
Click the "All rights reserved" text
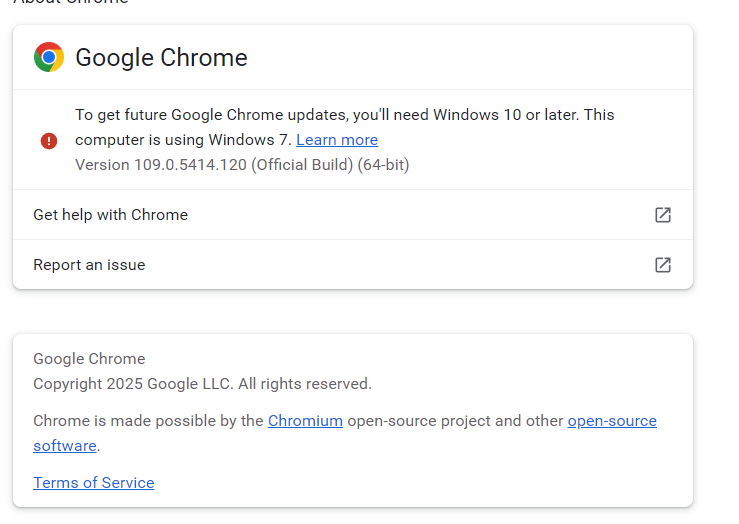[305, 384]
